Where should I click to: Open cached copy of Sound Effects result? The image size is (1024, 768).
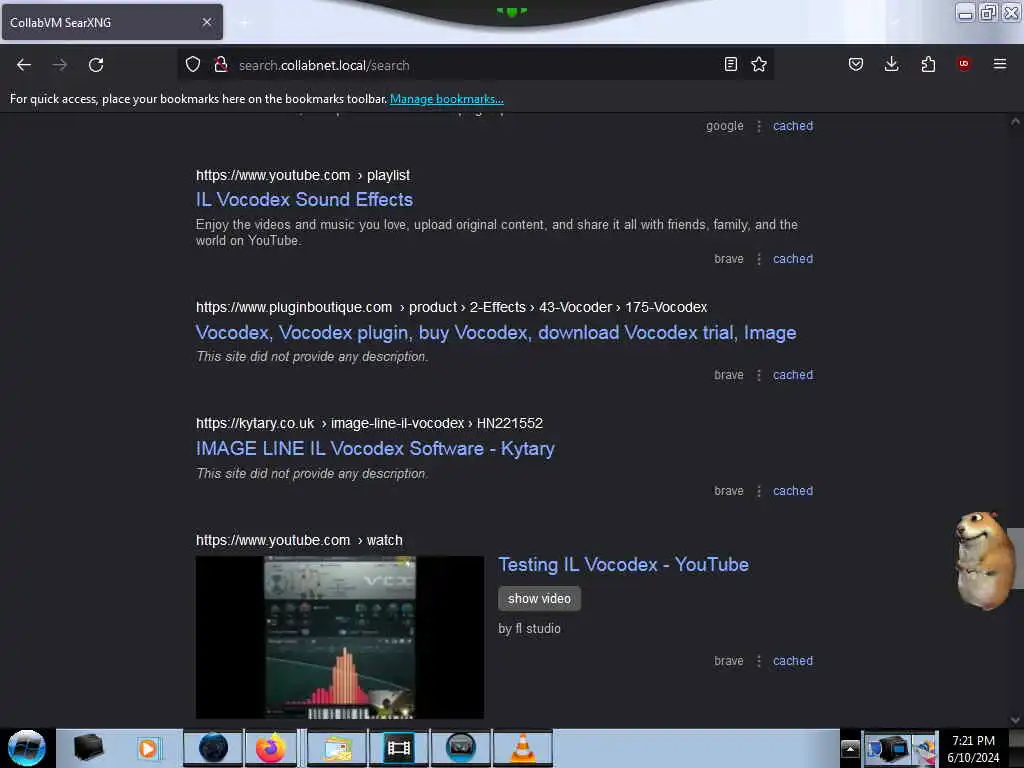click(793, 259)
